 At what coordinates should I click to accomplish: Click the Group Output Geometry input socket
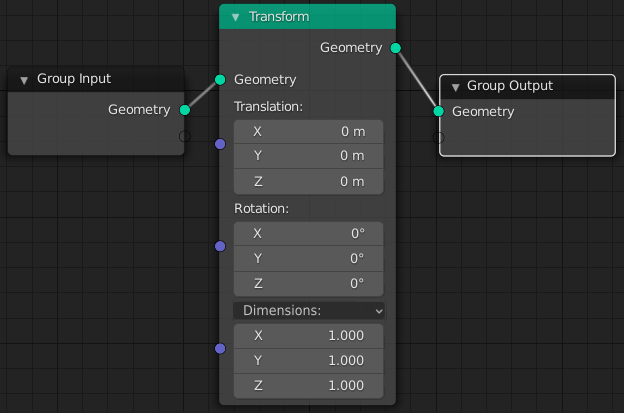tap(439, 111)
